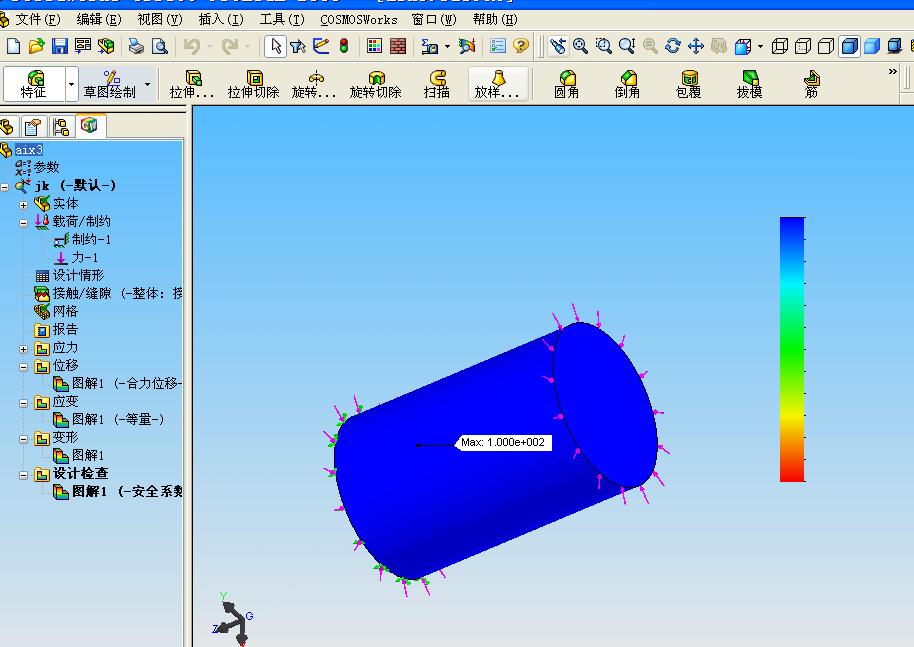Collapse the jk study node
Viewport: 914px width, 647px height.
[5, 187]
